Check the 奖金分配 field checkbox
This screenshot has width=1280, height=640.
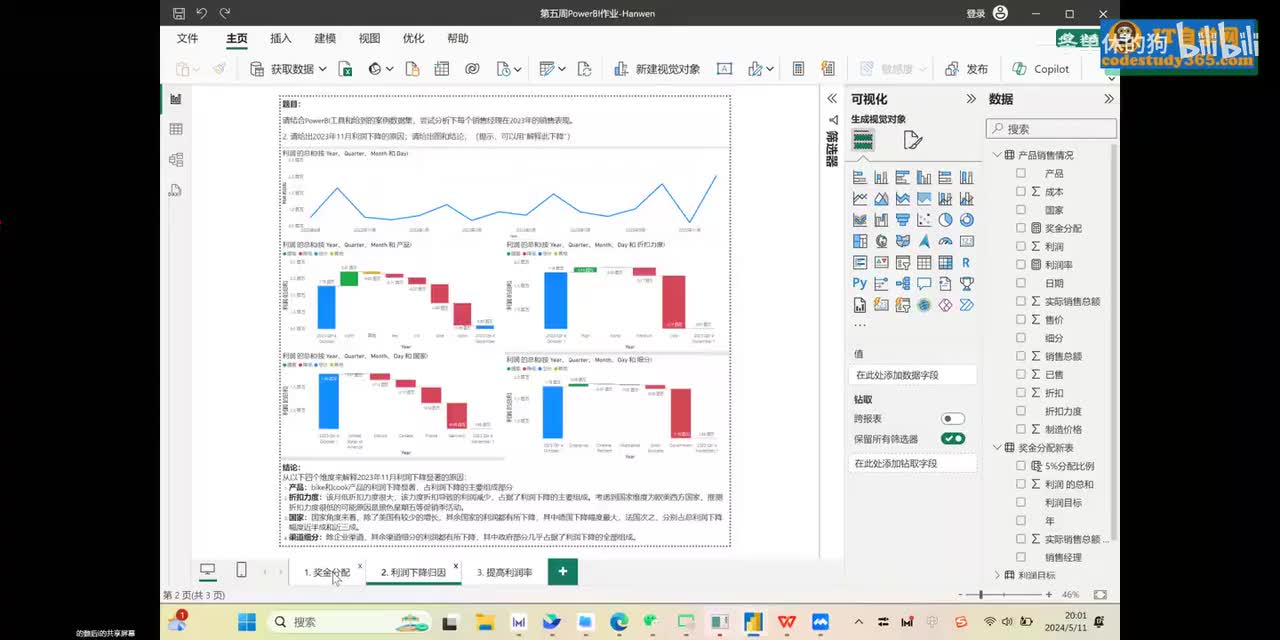1021,228
